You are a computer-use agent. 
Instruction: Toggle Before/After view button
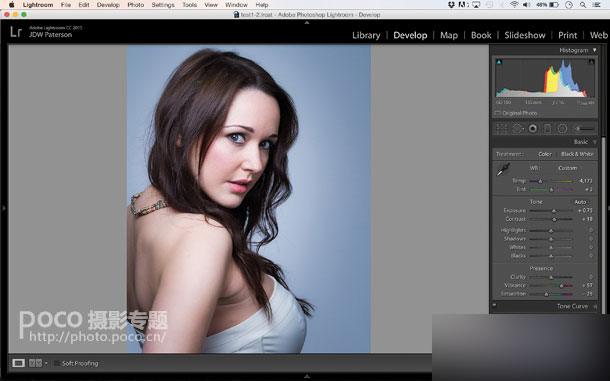pyautogui.click(x=35, y=363)
